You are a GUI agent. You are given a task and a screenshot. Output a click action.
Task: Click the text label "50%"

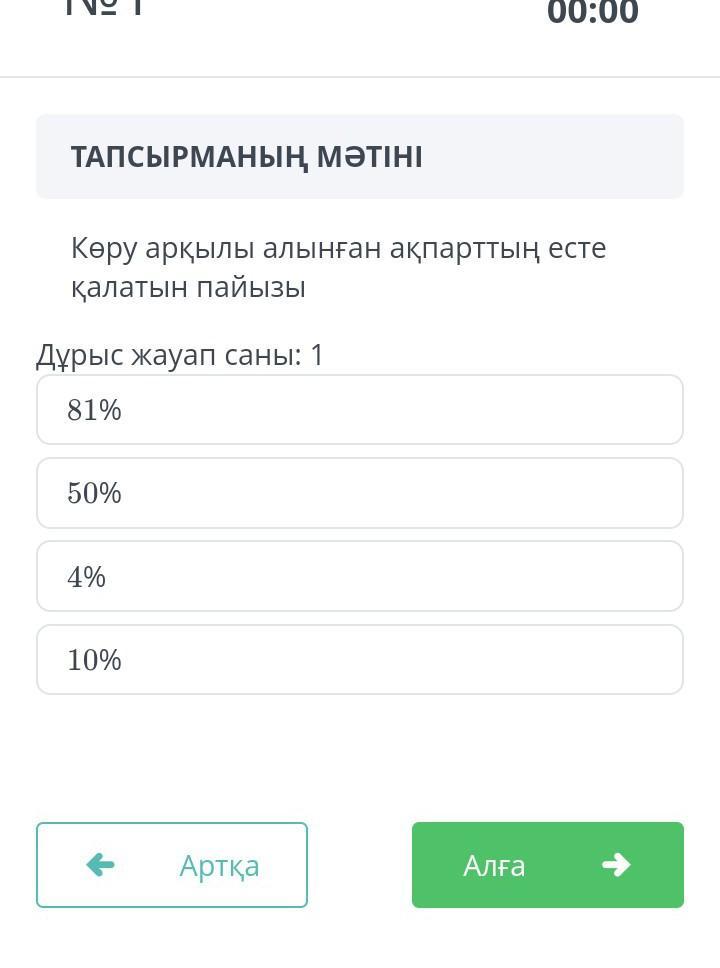pyautogui.click(x=94, y=493)
